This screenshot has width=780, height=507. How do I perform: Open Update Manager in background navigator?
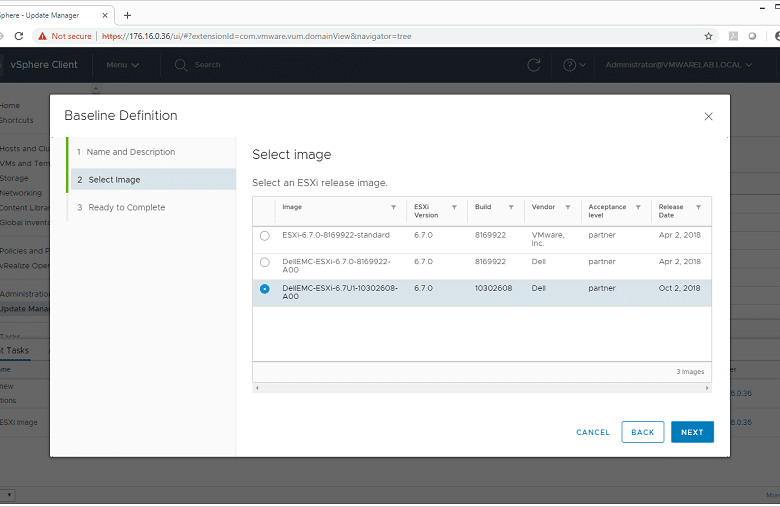point(24,308)
